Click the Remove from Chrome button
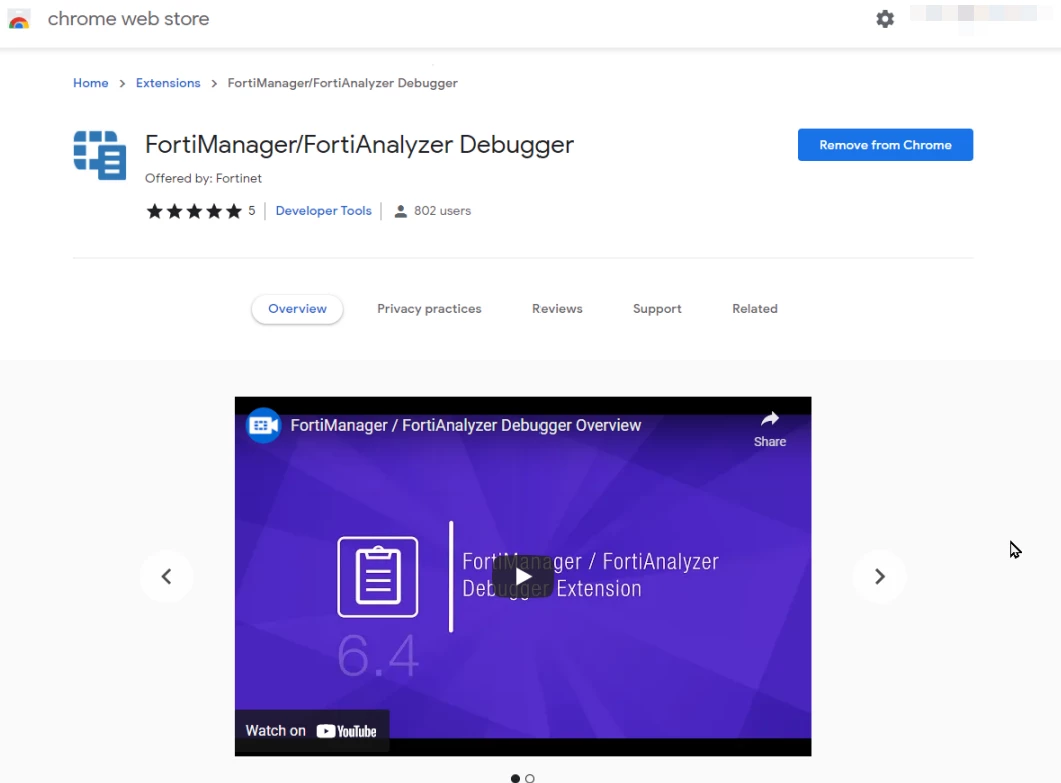This screenshot has height=783, width=1061. coord(885,145)
